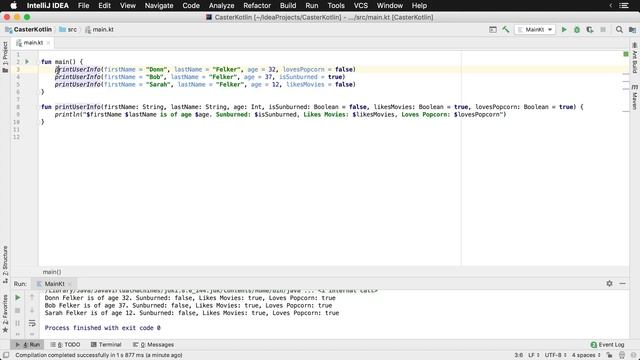
Task: Open the MainKt run configuration dropdown
Action: [535, 29]
